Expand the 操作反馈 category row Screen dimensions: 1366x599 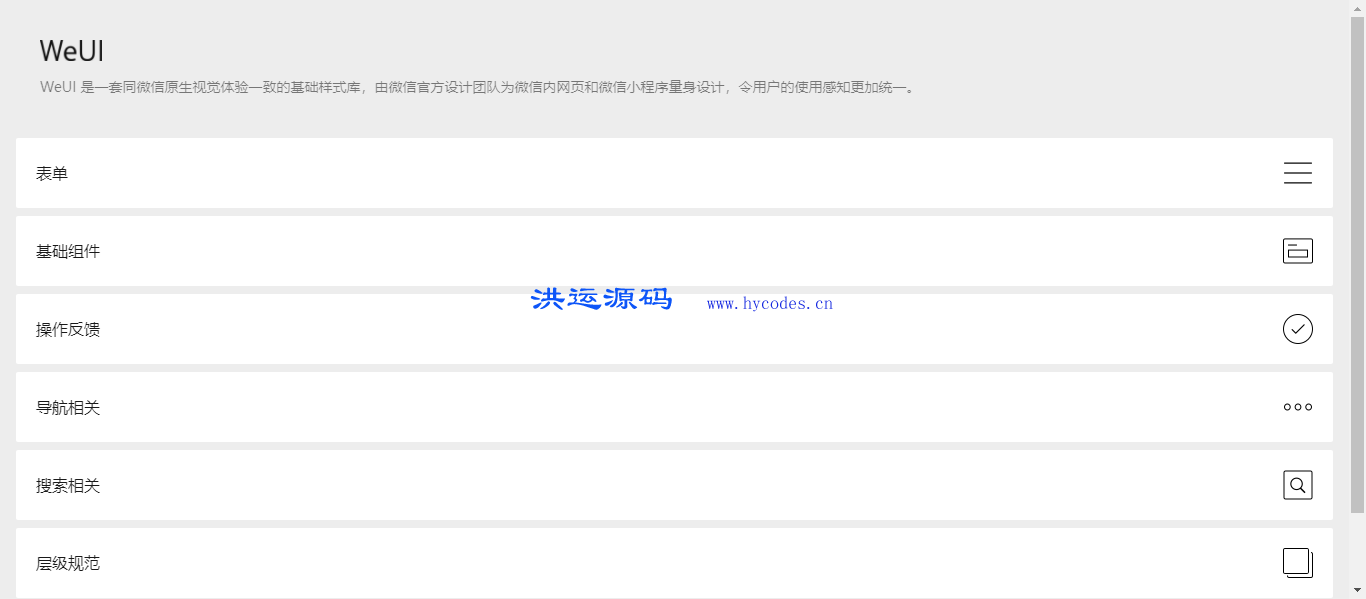click(x=674, y=329)
